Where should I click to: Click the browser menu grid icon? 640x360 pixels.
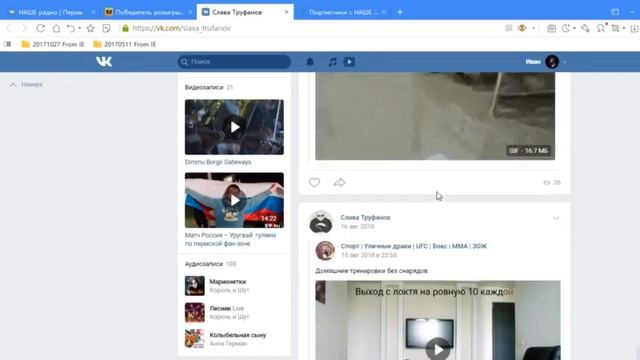(x=509, y=28)
